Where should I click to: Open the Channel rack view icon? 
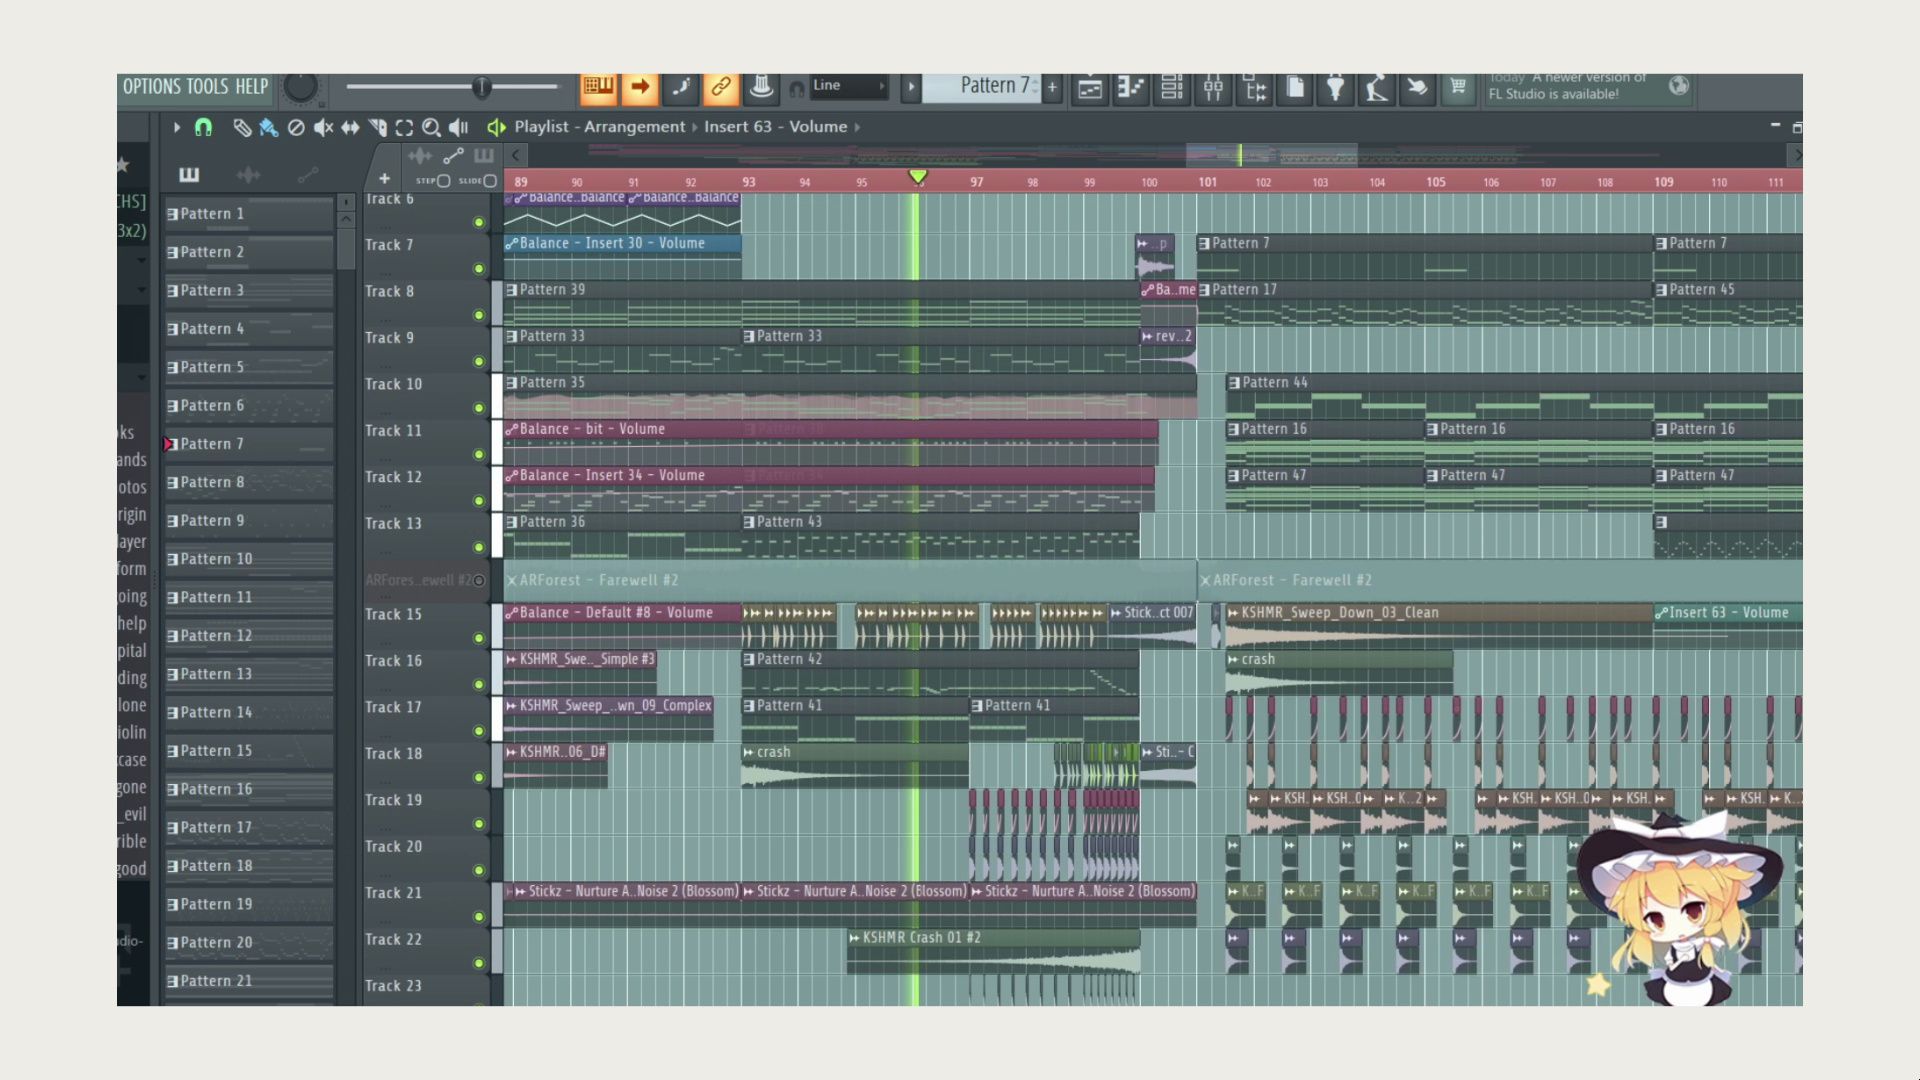(1172, 88)
